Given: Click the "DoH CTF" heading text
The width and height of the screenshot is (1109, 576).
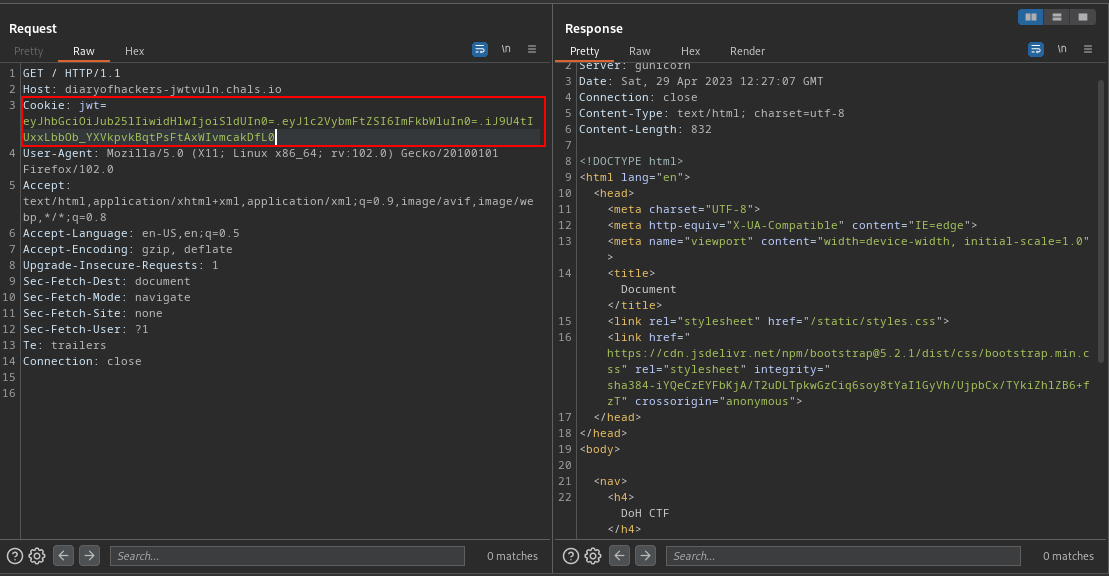Looking at the screenshot, I should pyautogui.click(x=644, y=512).
